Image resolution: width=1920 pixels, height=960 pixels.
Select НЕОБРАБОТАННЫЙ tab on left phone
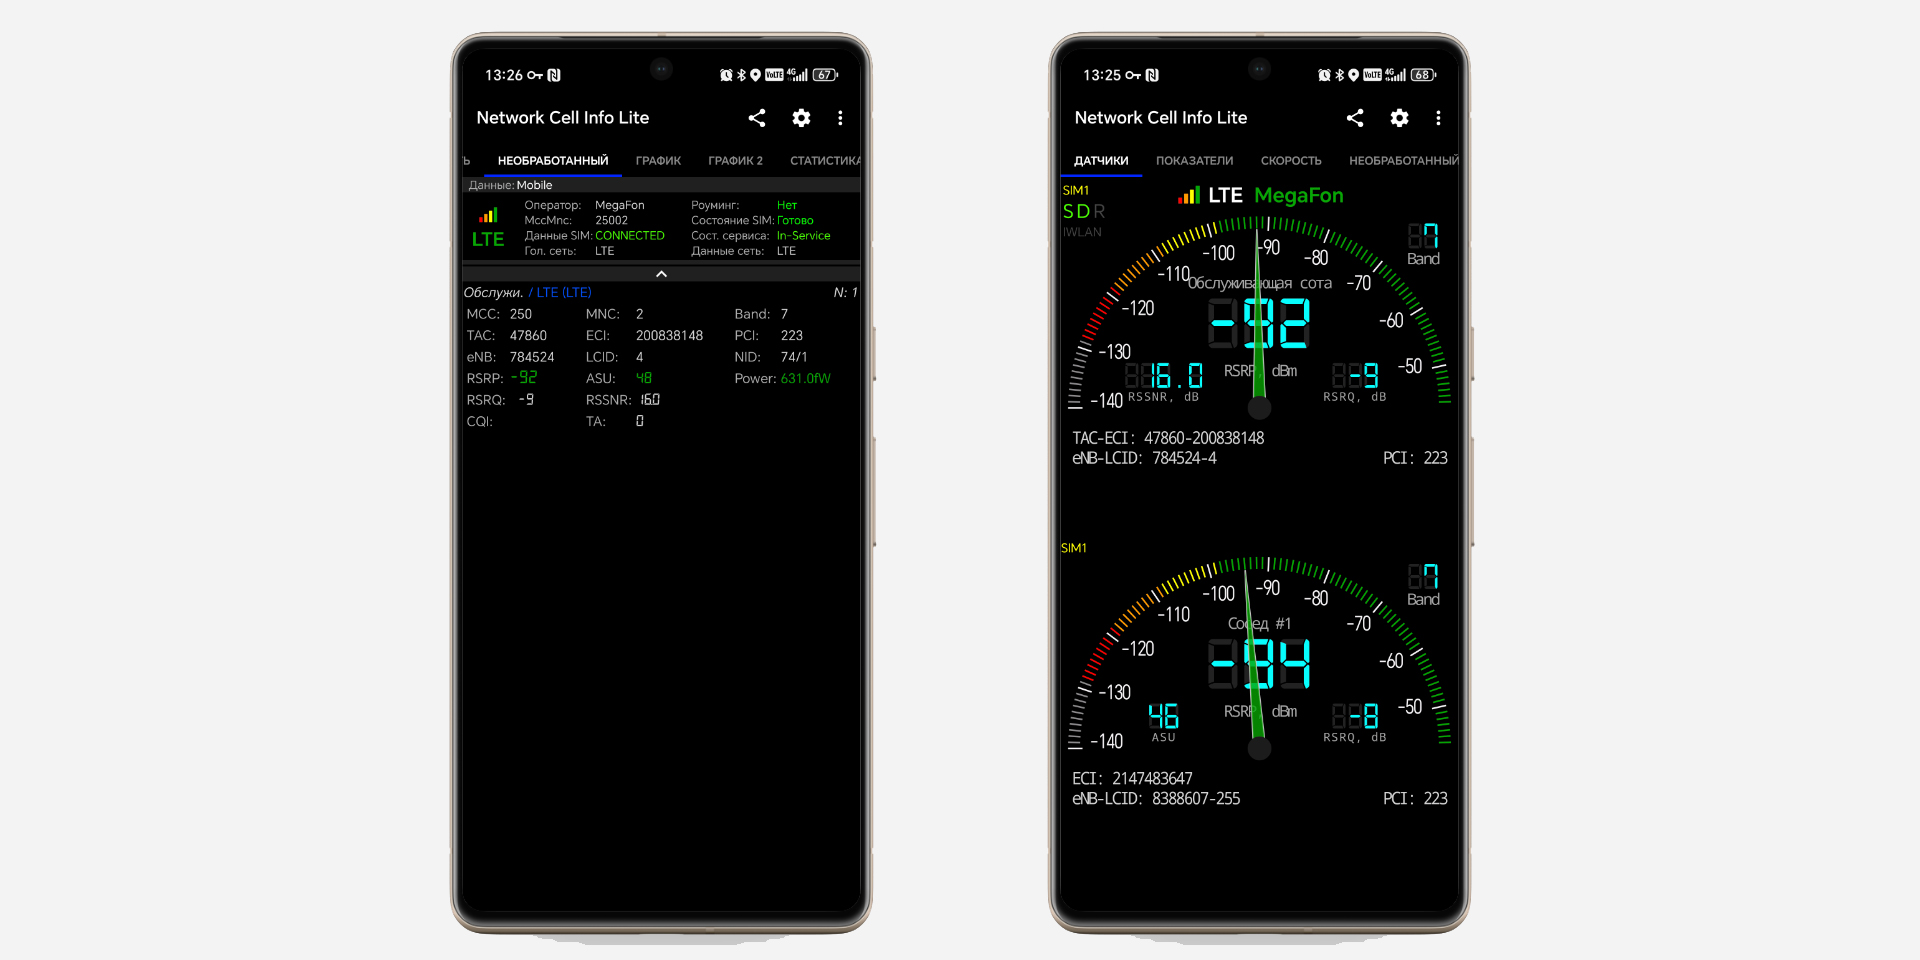[553, 161]
